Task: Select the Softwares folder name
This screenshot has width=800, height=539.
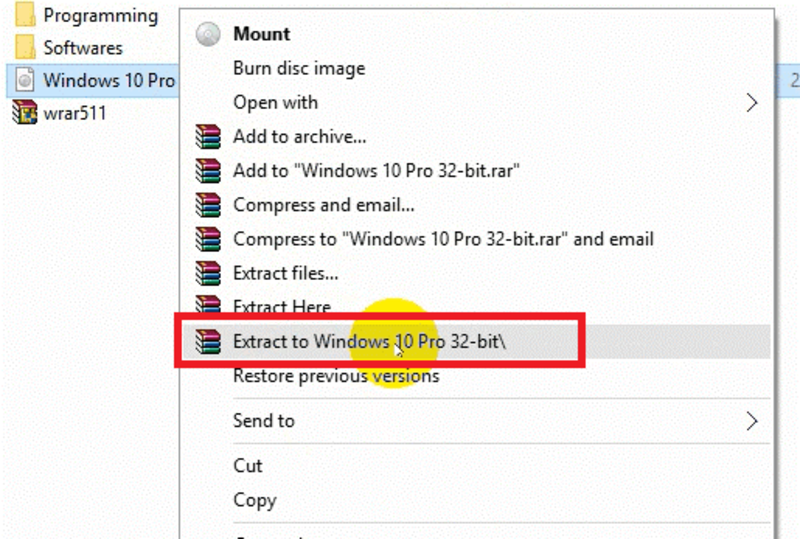Action: click(x=83, y=48)
